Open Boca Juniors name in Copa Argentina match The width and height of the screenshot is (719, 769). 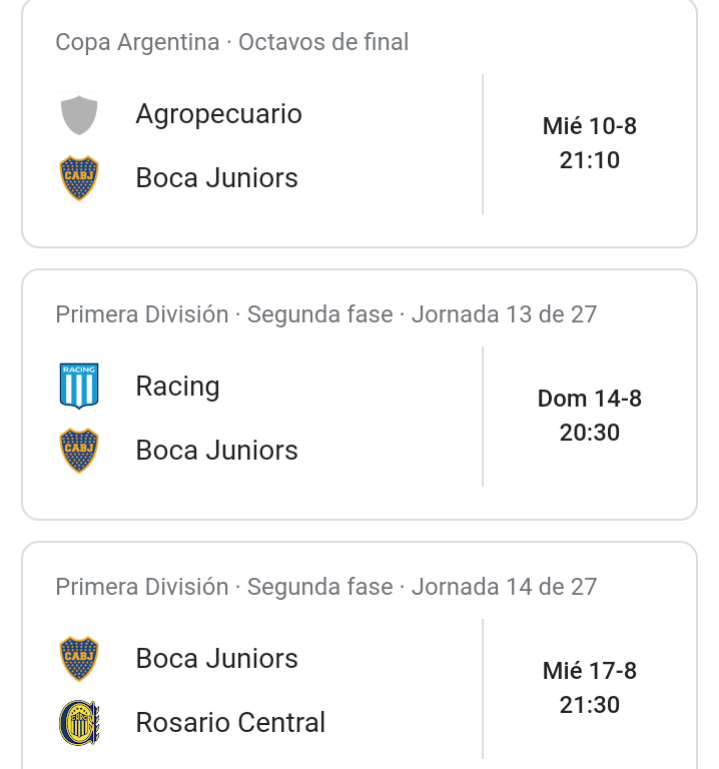pyautogui.click(x=217, y=178)
